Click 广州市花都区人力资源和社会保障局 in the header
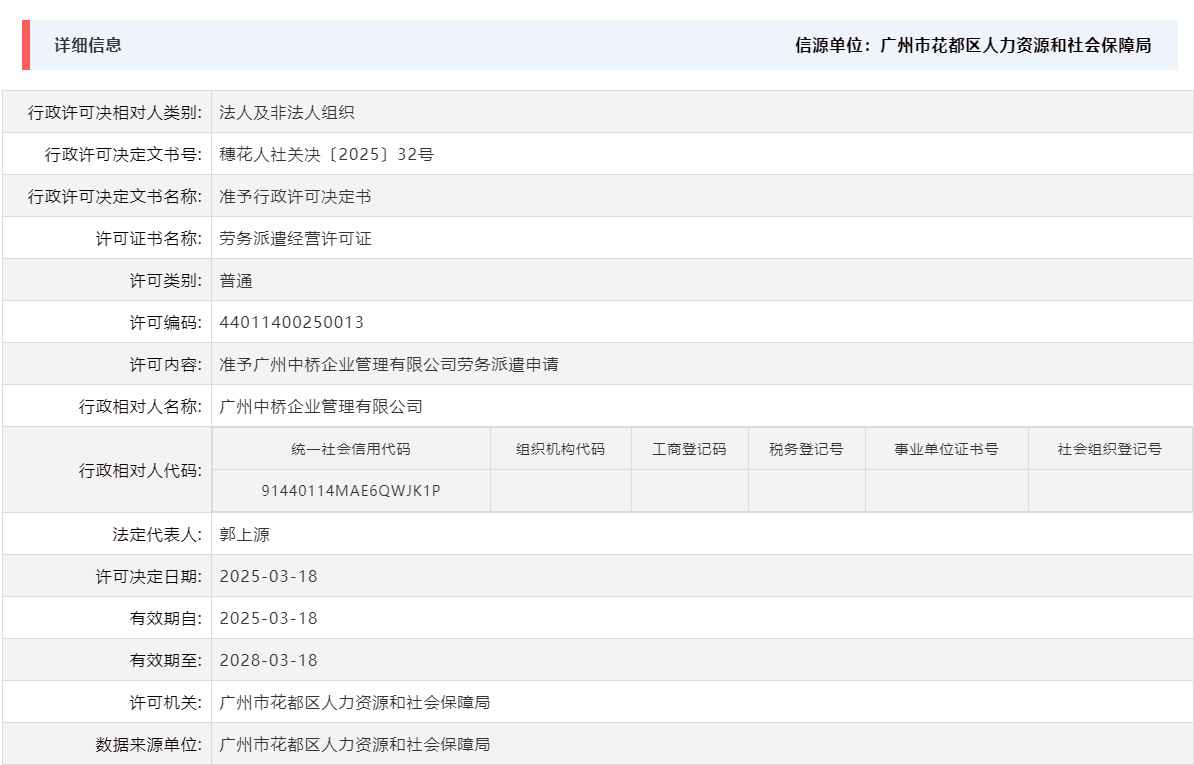Viewport: 1194px width, 765px height. 1017,45
